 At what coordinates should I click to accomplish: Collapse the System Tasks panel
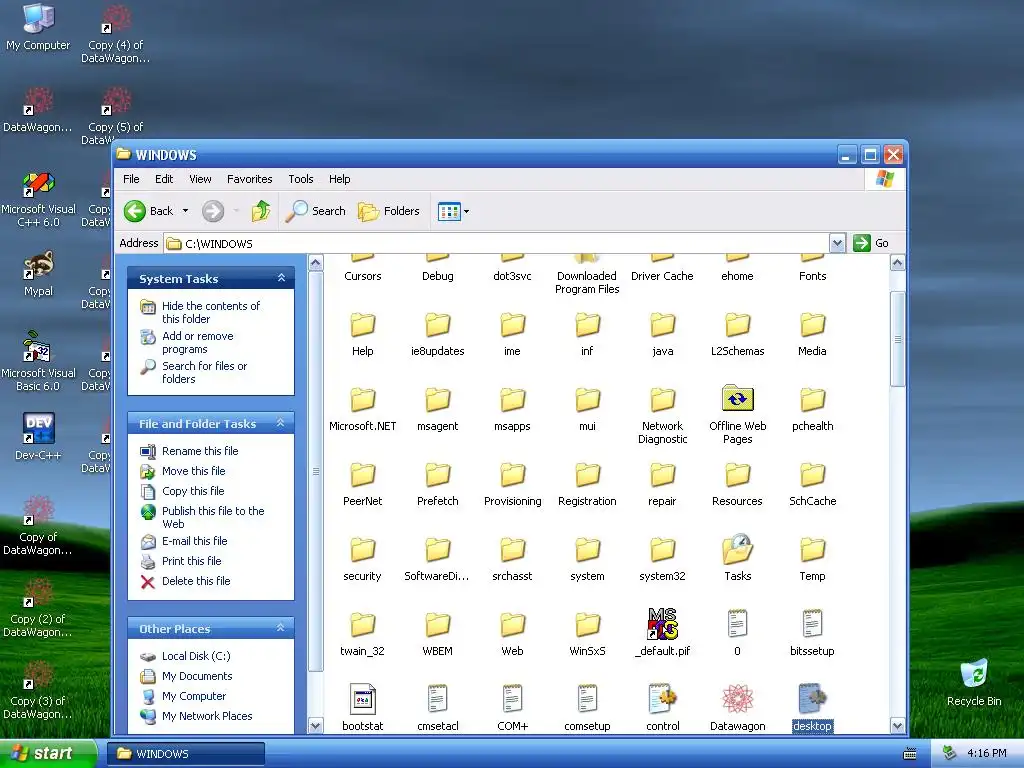pos(281,278)
